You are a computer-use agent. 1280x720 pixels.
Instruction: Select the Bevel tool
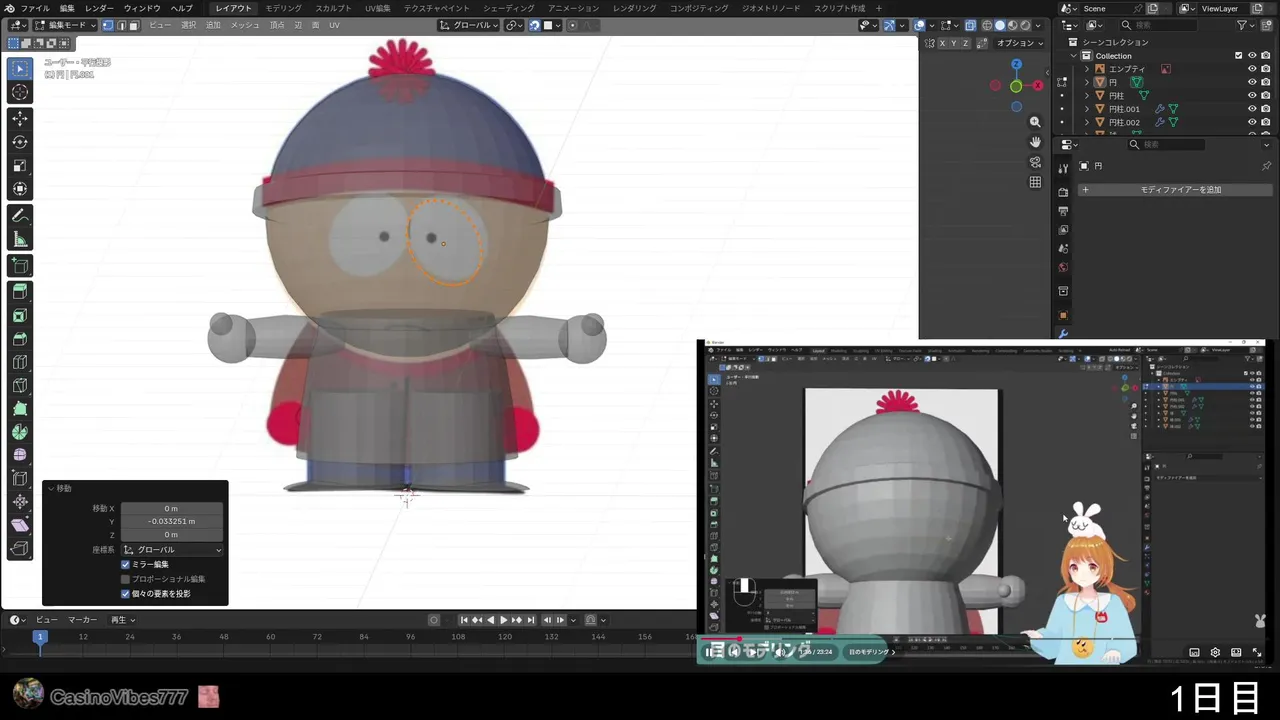[x=20, y=339]
